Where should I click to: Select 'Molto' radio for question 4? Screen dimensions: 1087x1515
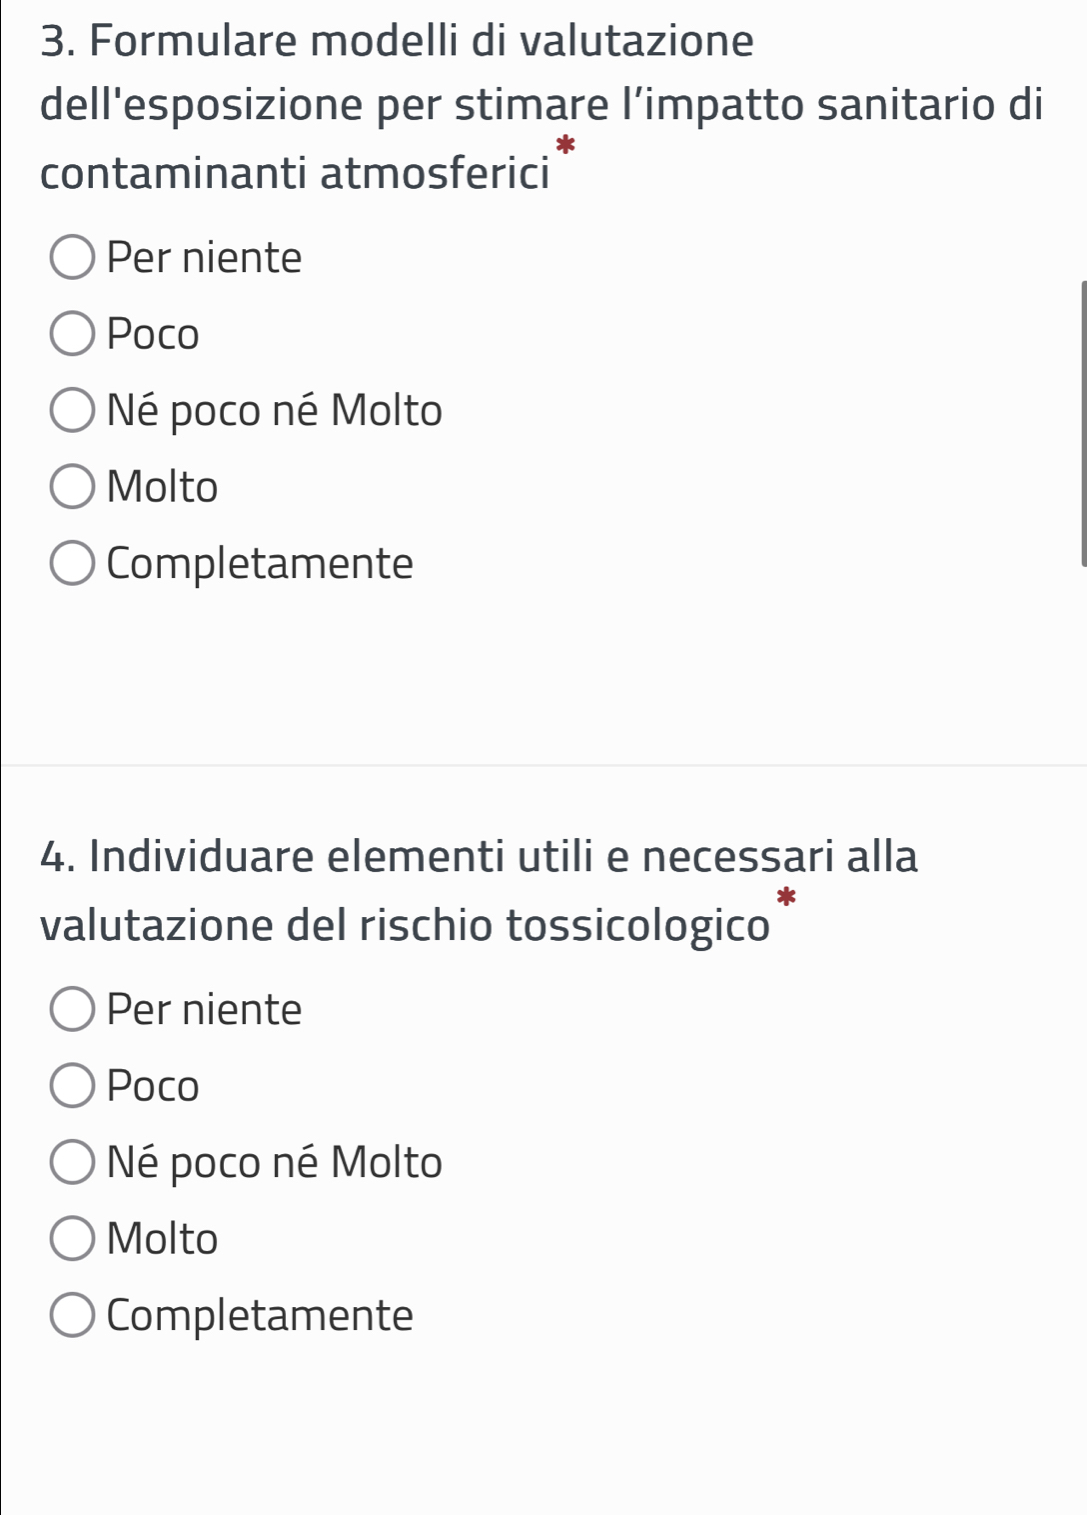coord(72,1239)
